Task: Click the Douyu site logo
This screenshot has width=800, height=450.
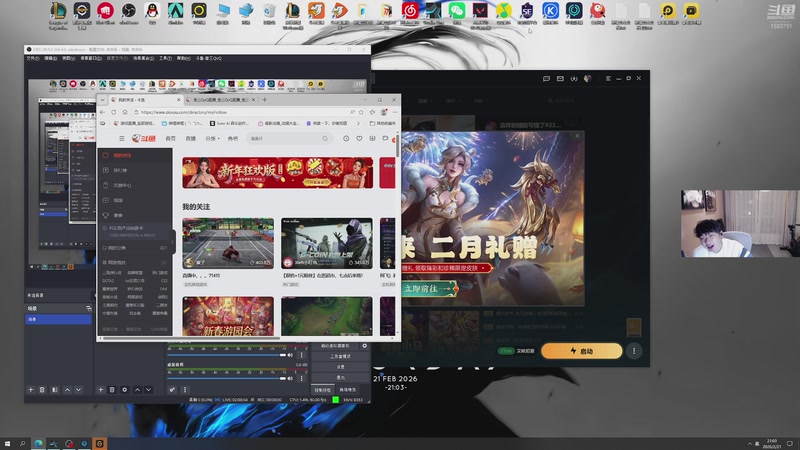Action: click(142, 138)
